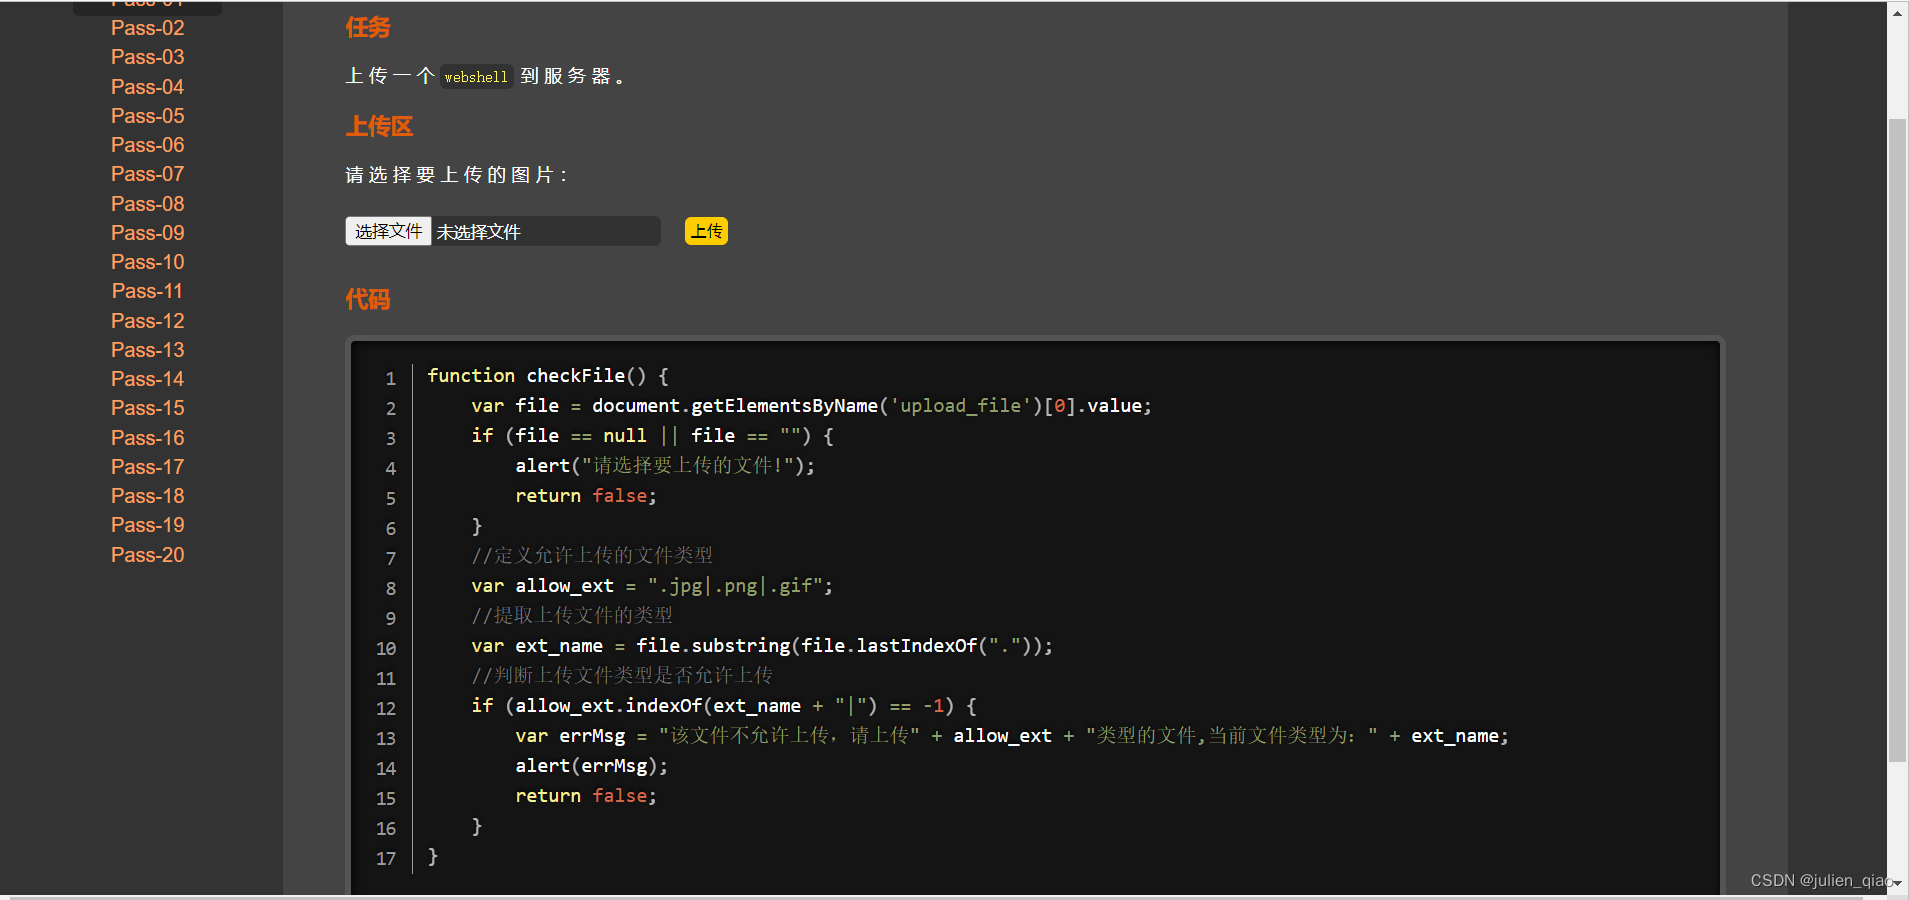The height and width of the screenshot is (900, 1909).
Task: Click the 未选择文件 file input field
Action: [x=545, y=231]
